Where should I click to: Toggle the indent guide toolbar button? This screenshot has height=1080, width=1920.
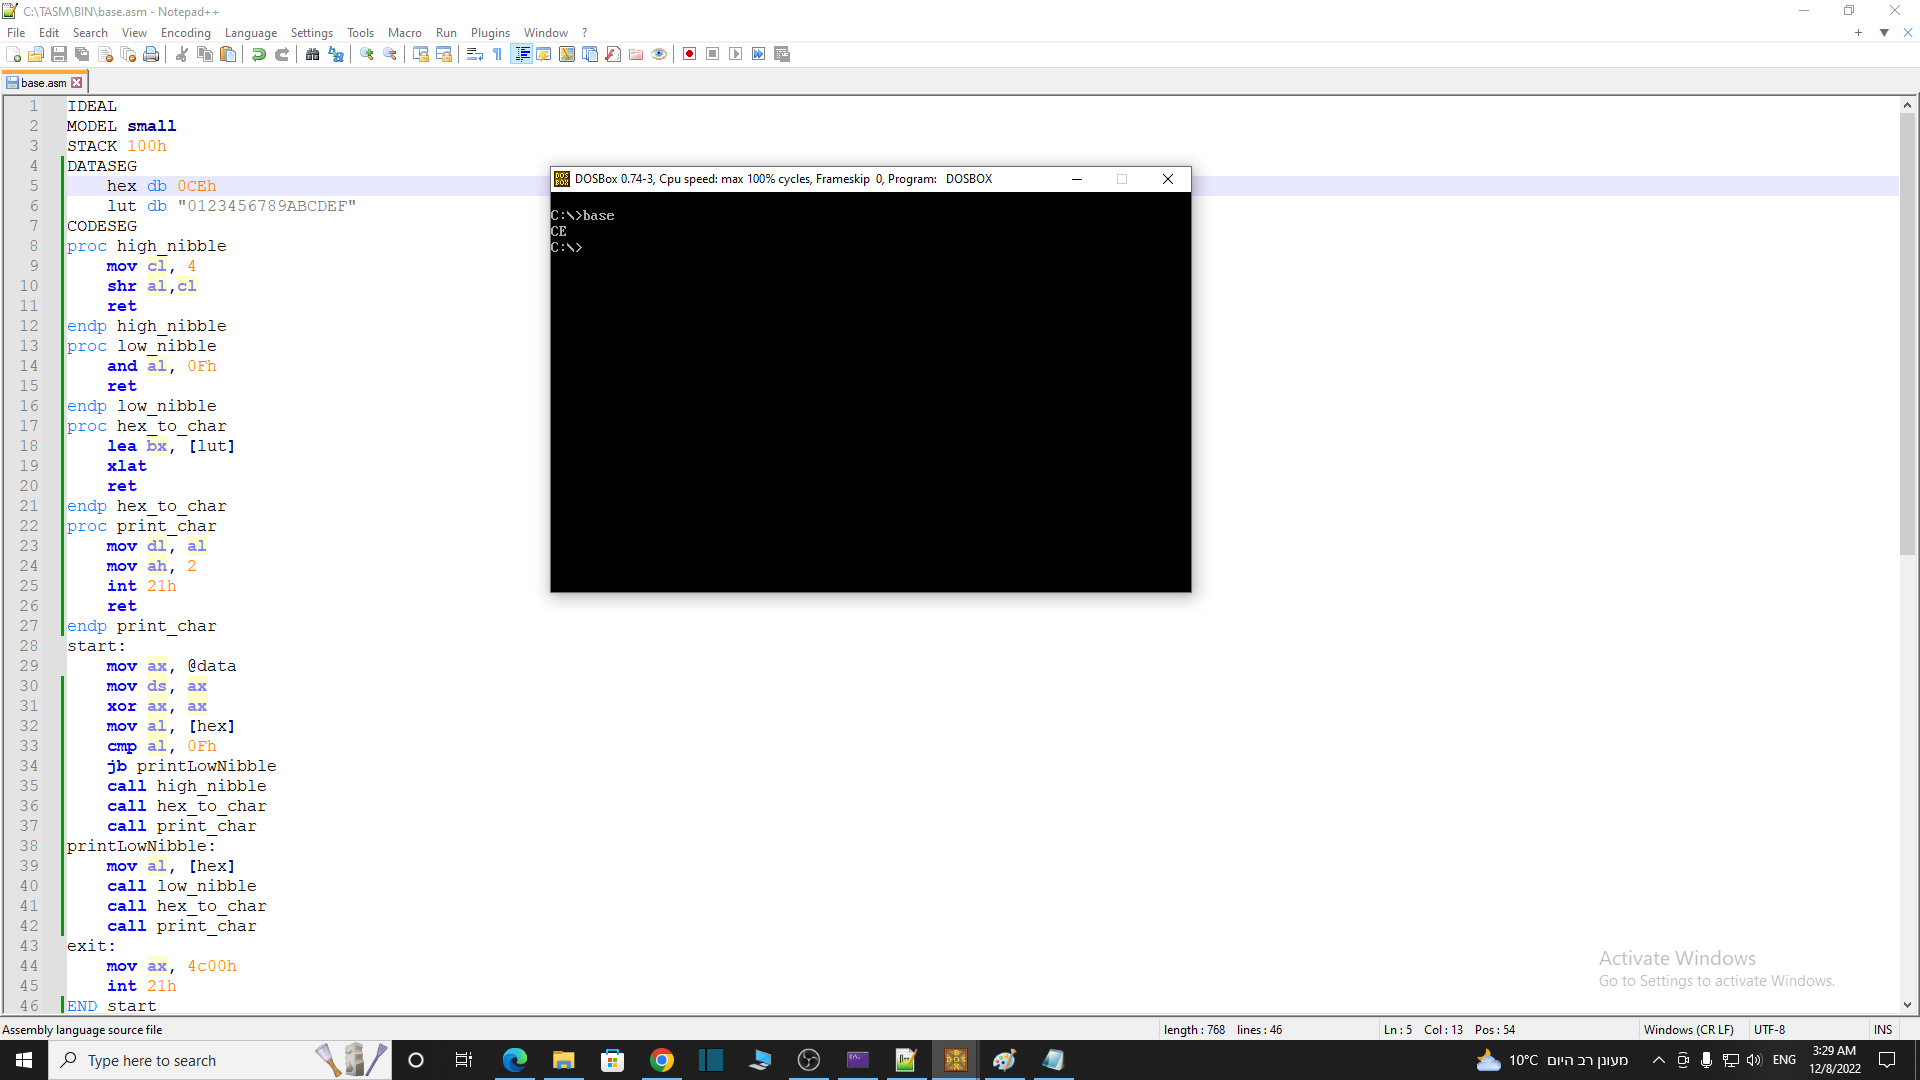point(521,54)
